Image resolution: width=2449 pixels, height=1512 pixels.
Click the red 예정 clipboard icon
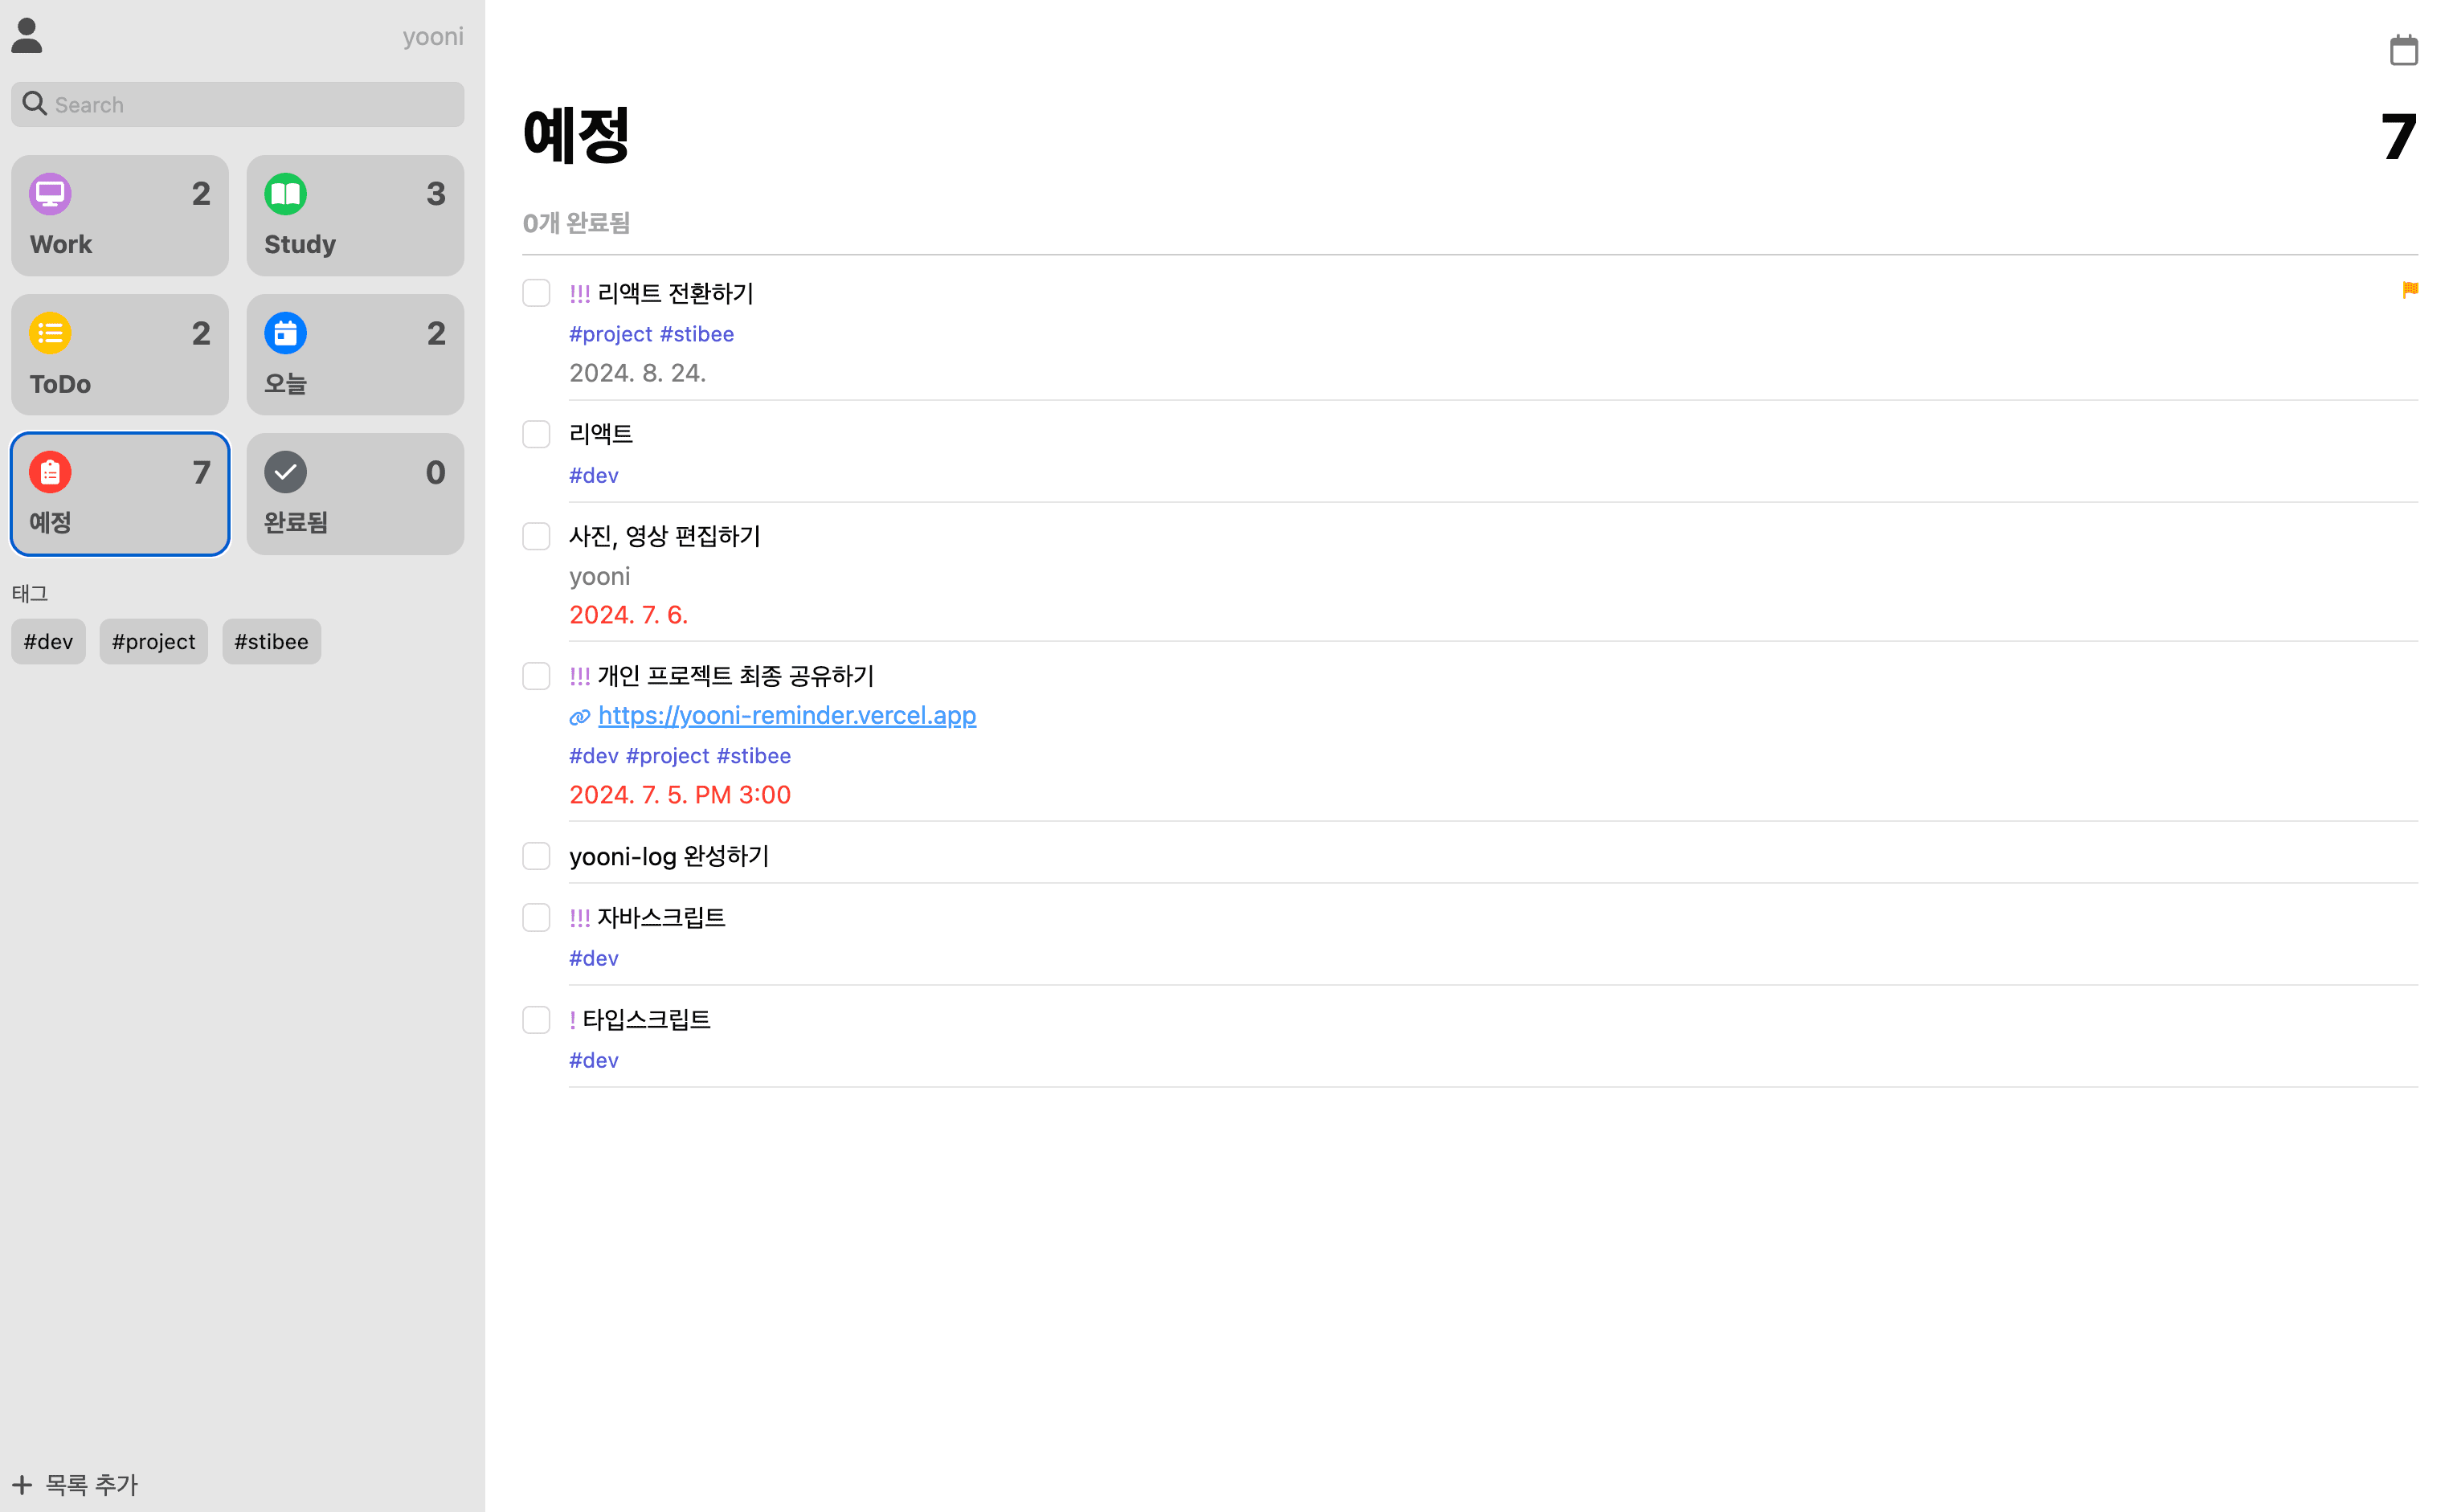[50, 472]
